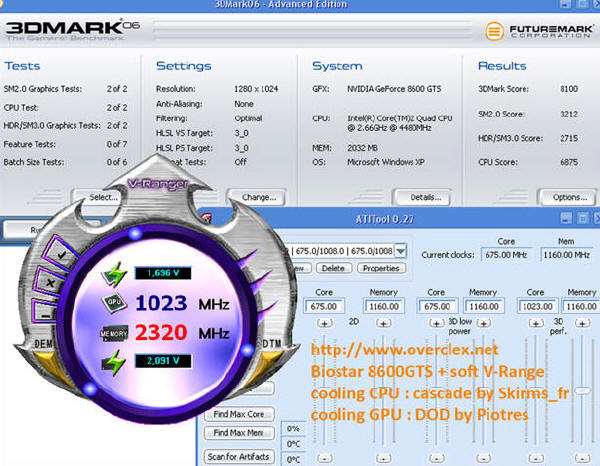600x466 pixels.
Task: Click the NVIDIA GeForce 8600 GTS text
Action: coord(394,89)
